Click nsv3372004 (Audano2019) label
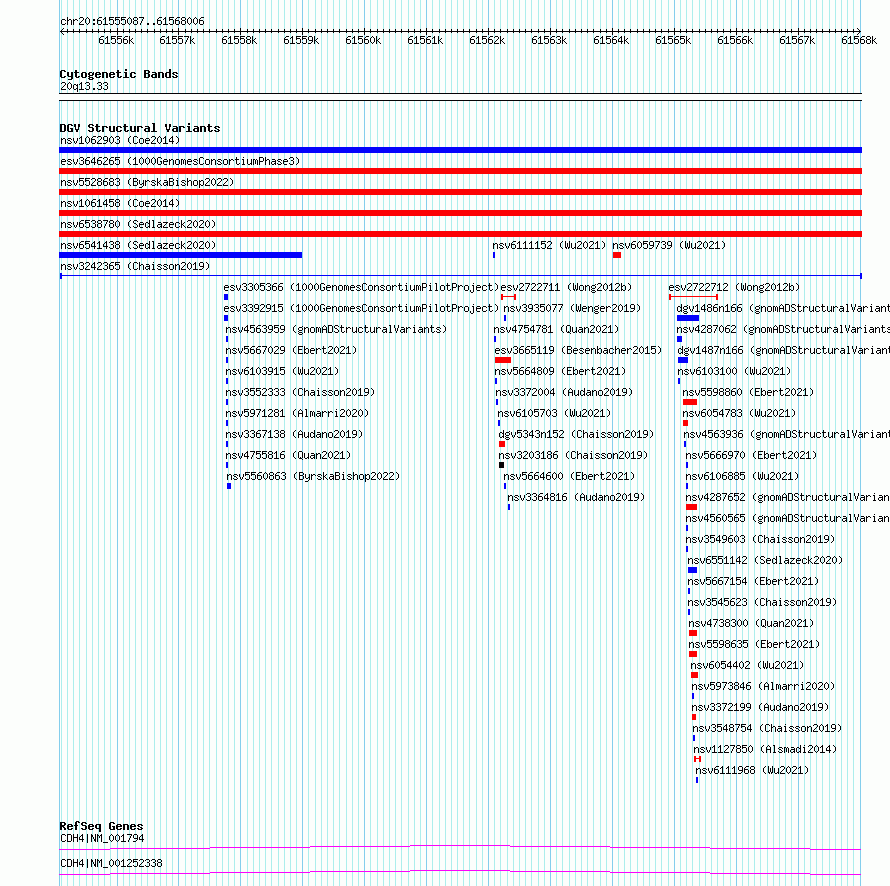The image size is (890, 886). (x=564, y=392)
